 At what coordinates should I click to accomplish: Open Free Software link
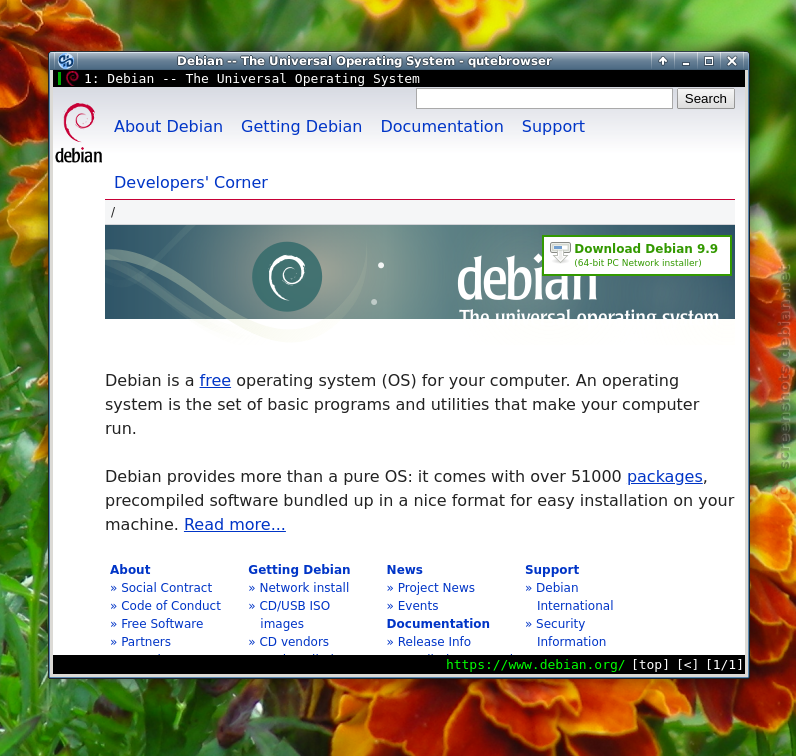click(162, 623)
